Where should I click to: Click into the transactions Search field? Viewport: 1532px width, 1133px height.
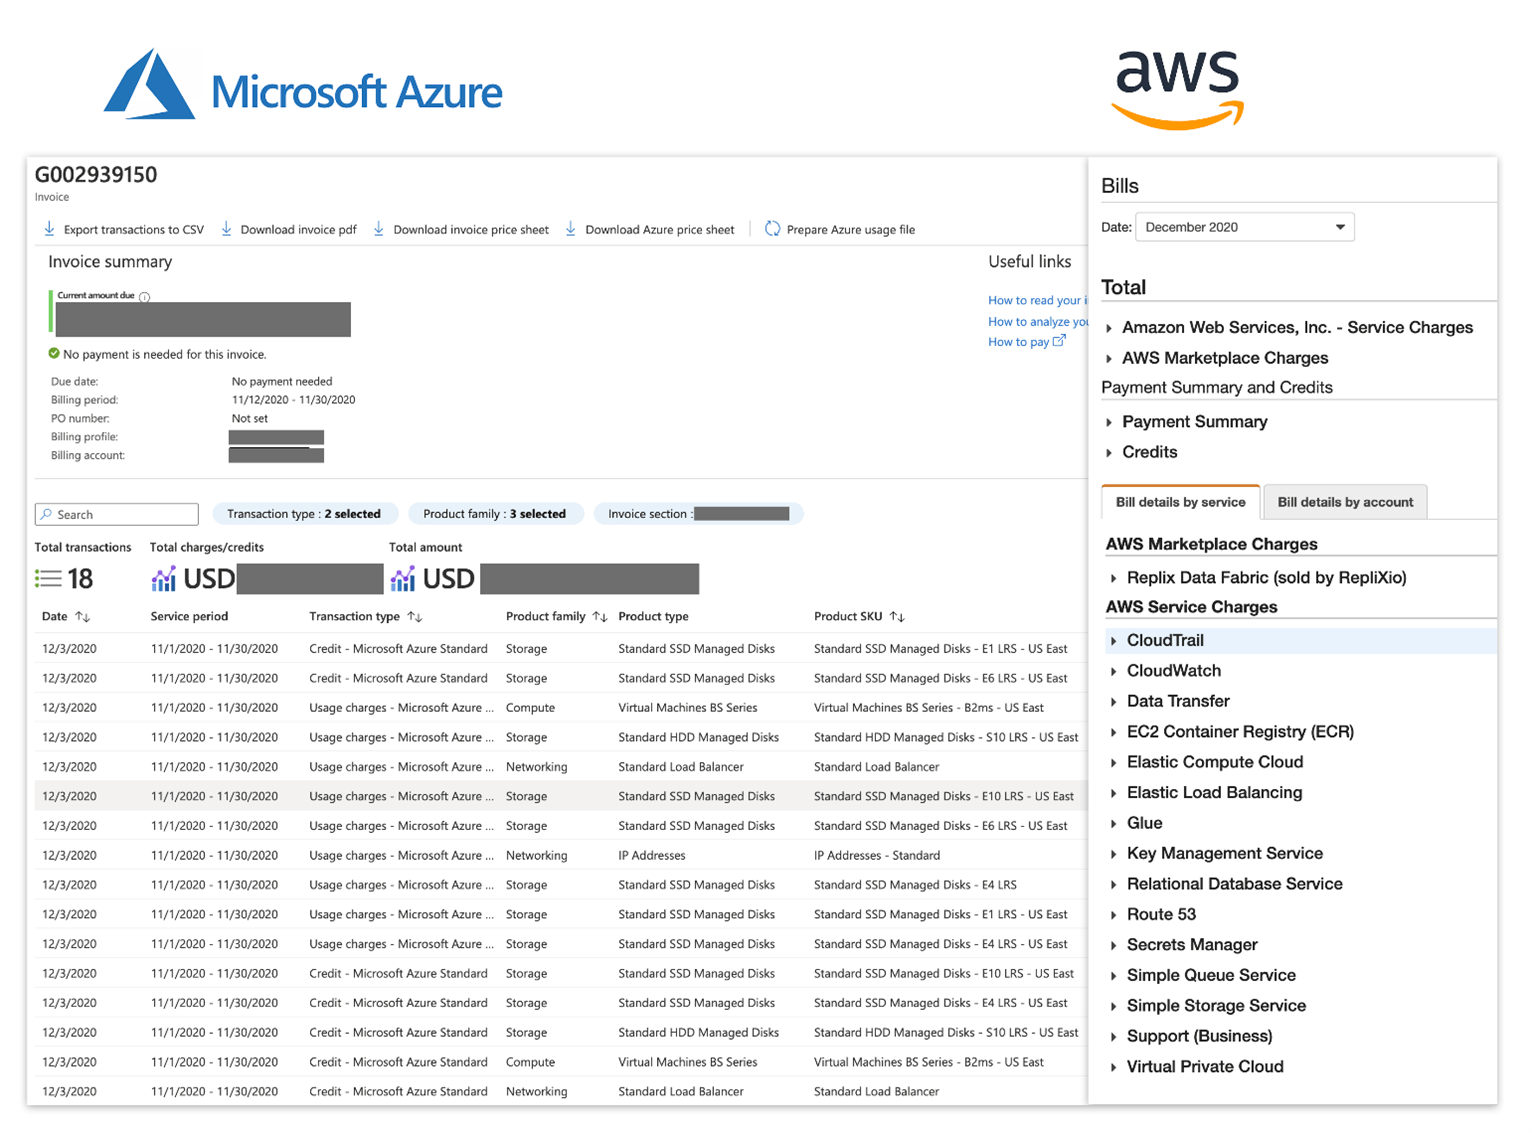click(x=117, y=514)
